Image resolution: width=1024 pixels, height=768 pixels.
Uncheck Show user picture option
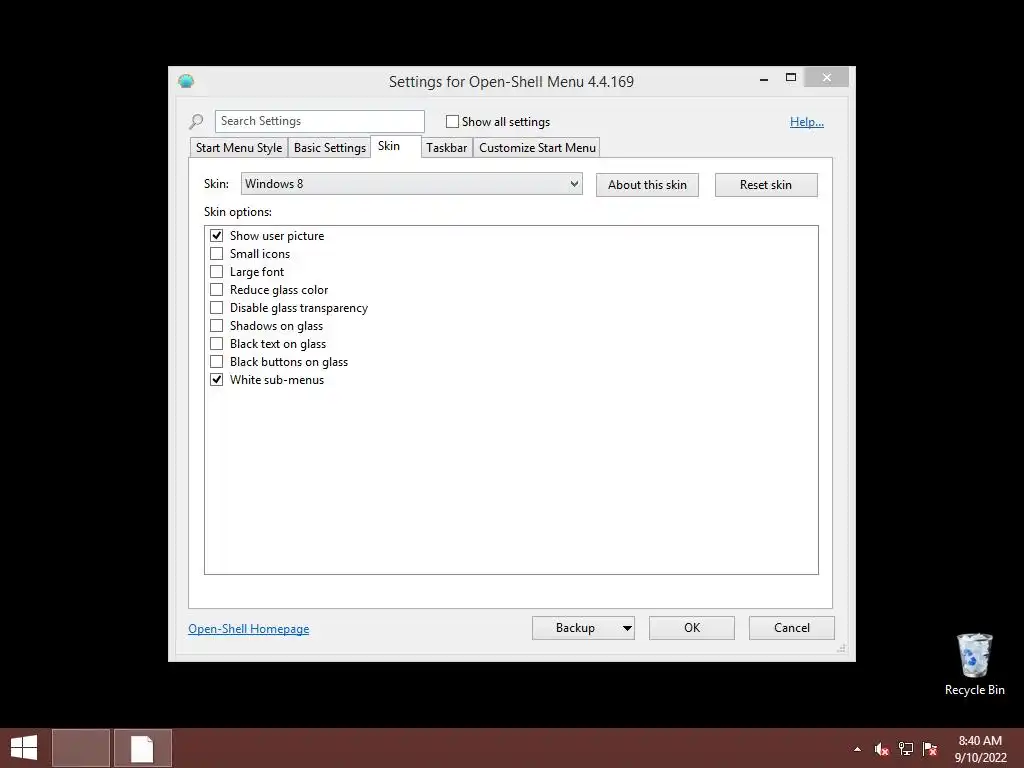(x=216, y=236)
